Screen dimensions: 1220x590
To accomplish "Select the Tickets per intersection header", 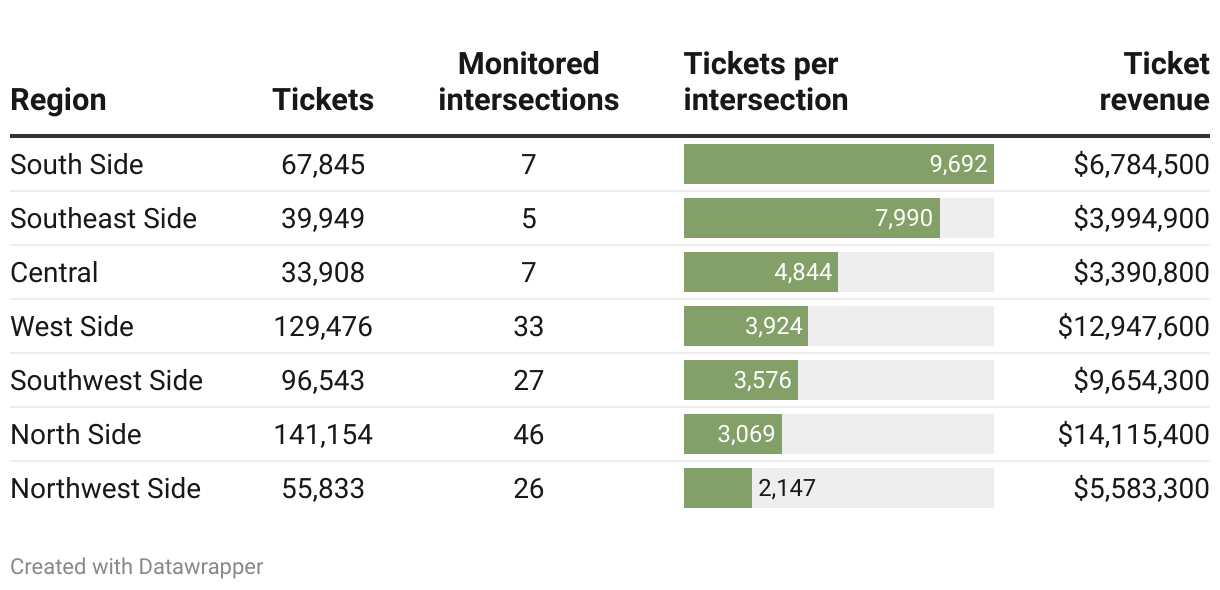I will [766, 82].
